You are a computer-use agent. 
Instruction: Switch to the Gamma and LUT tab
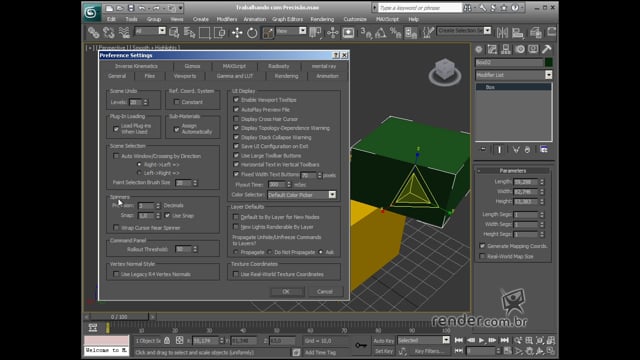pyautogui.click(x=235, y=76)
